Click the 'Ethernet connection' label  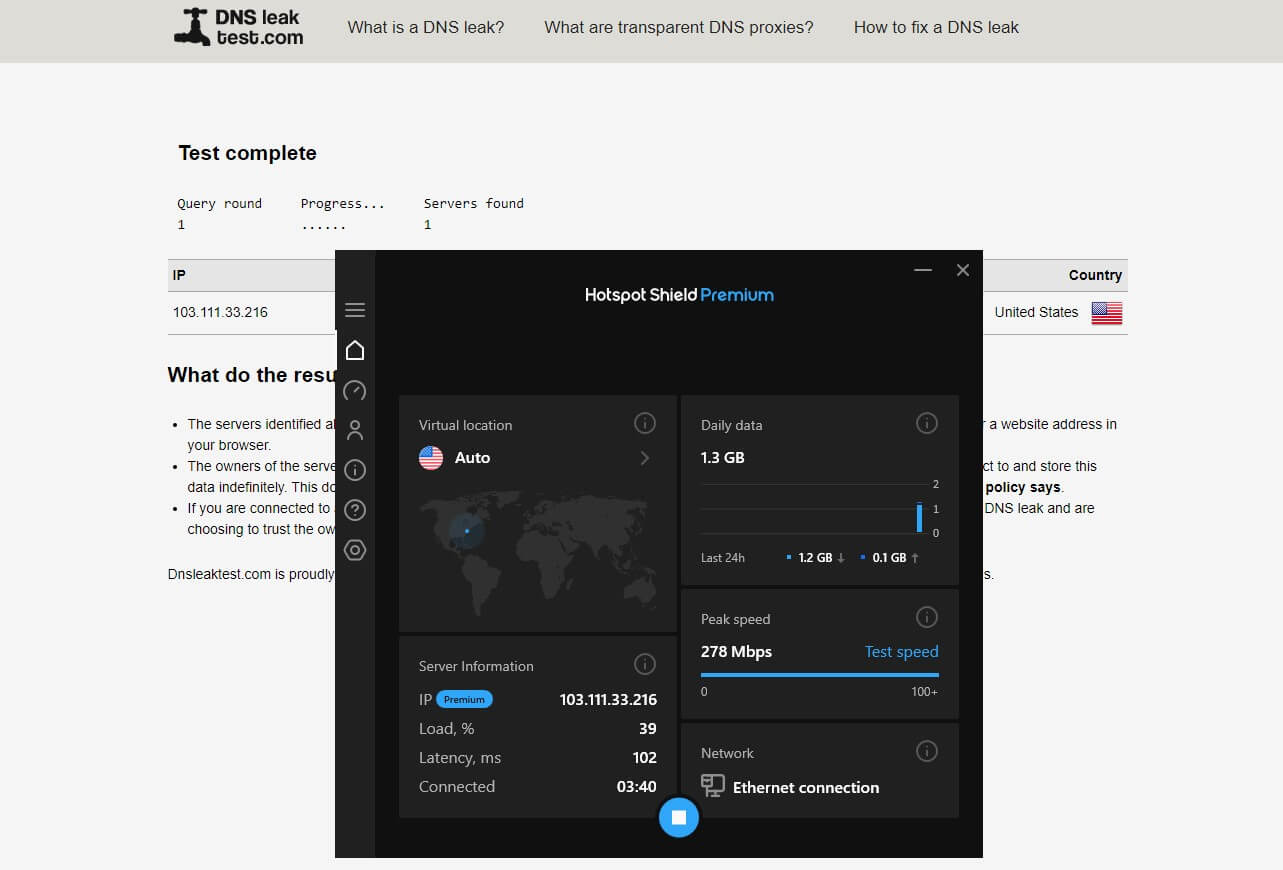[x=806, y=788]
